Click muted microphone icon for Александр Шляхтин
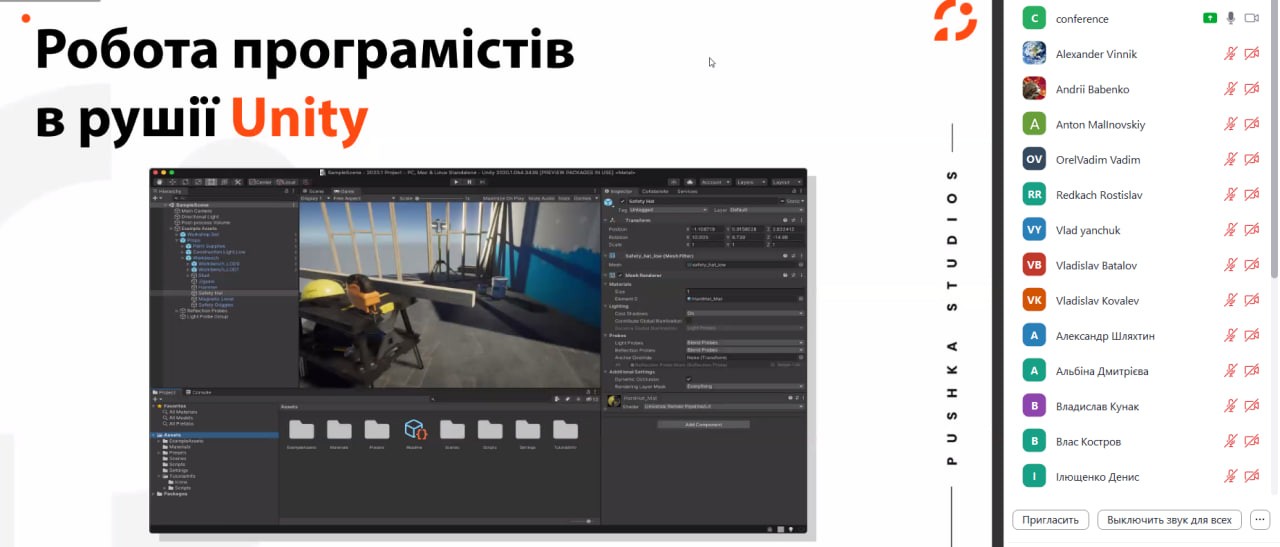The height and width of the screenshot is (547, 1280). click(x=1231, y=336)
